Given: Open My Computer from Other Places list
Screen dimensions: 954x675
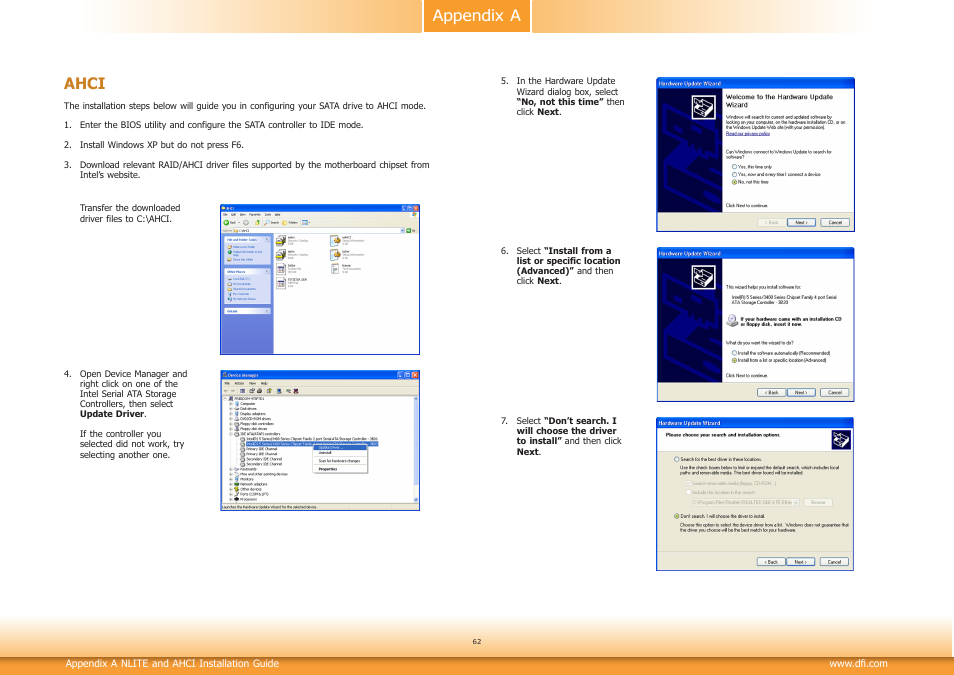Looking at the screenshot, I should 238,294.
